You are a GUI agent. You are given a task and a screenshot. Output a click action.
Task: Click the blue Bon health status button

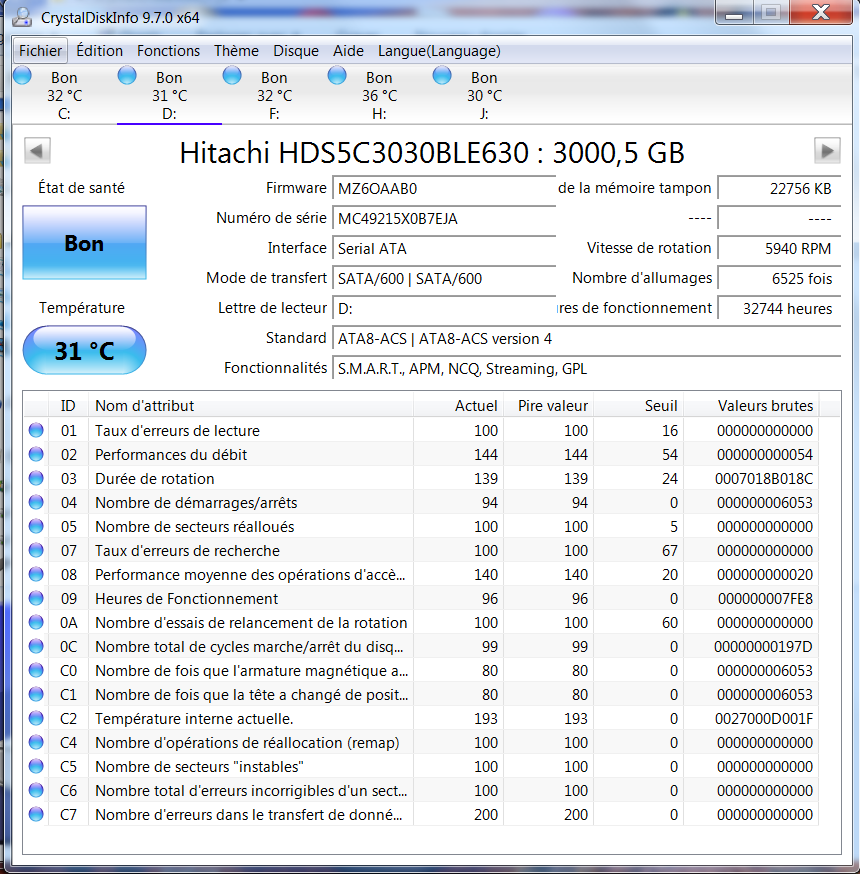pyautogui.click(x=84, y=243)
